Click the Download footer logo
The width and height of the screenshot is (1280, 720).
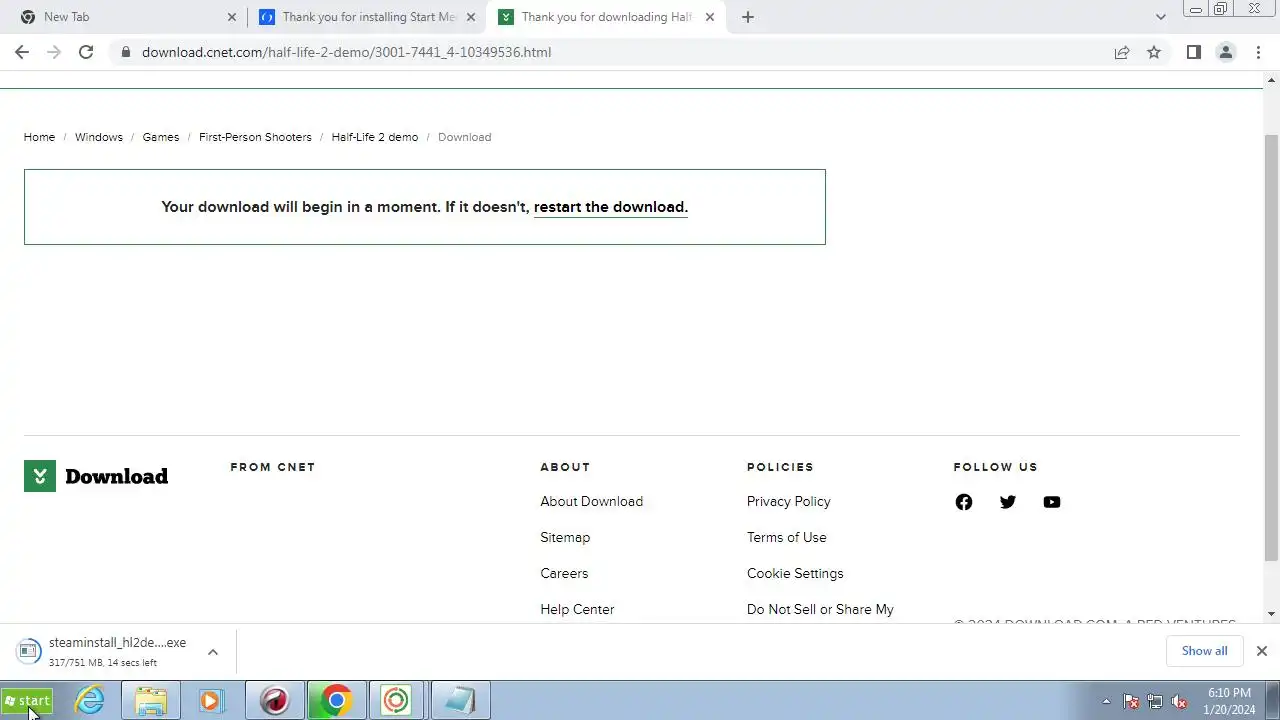pos(96,476)
